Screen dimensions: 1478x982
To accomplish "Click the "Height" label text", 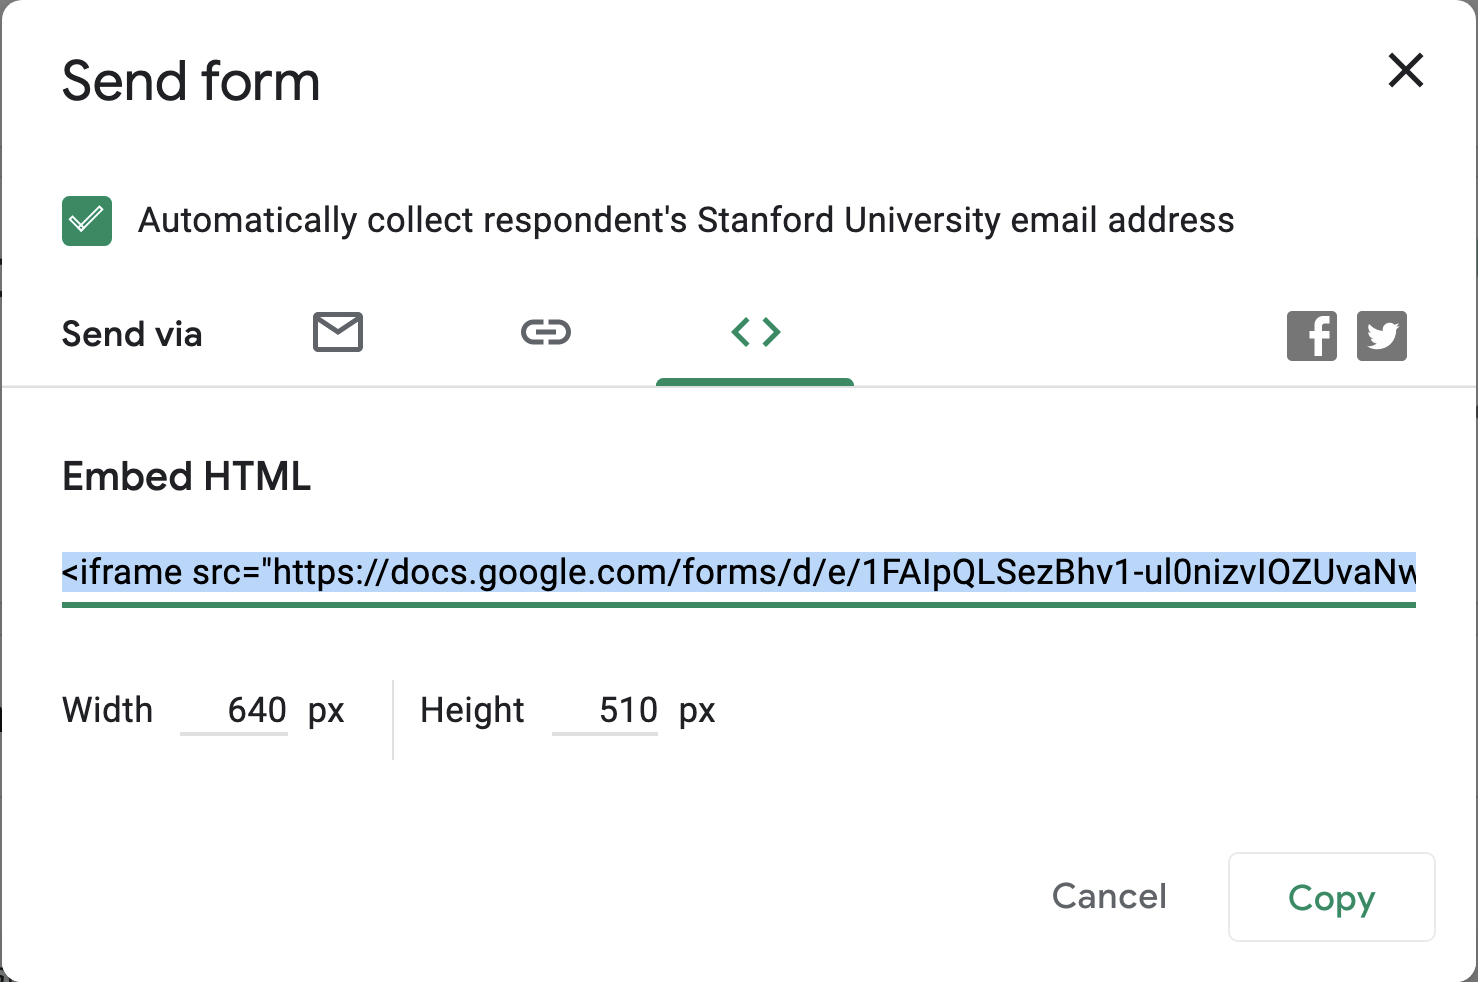I will pyautogui.click(x=472, y=710).
